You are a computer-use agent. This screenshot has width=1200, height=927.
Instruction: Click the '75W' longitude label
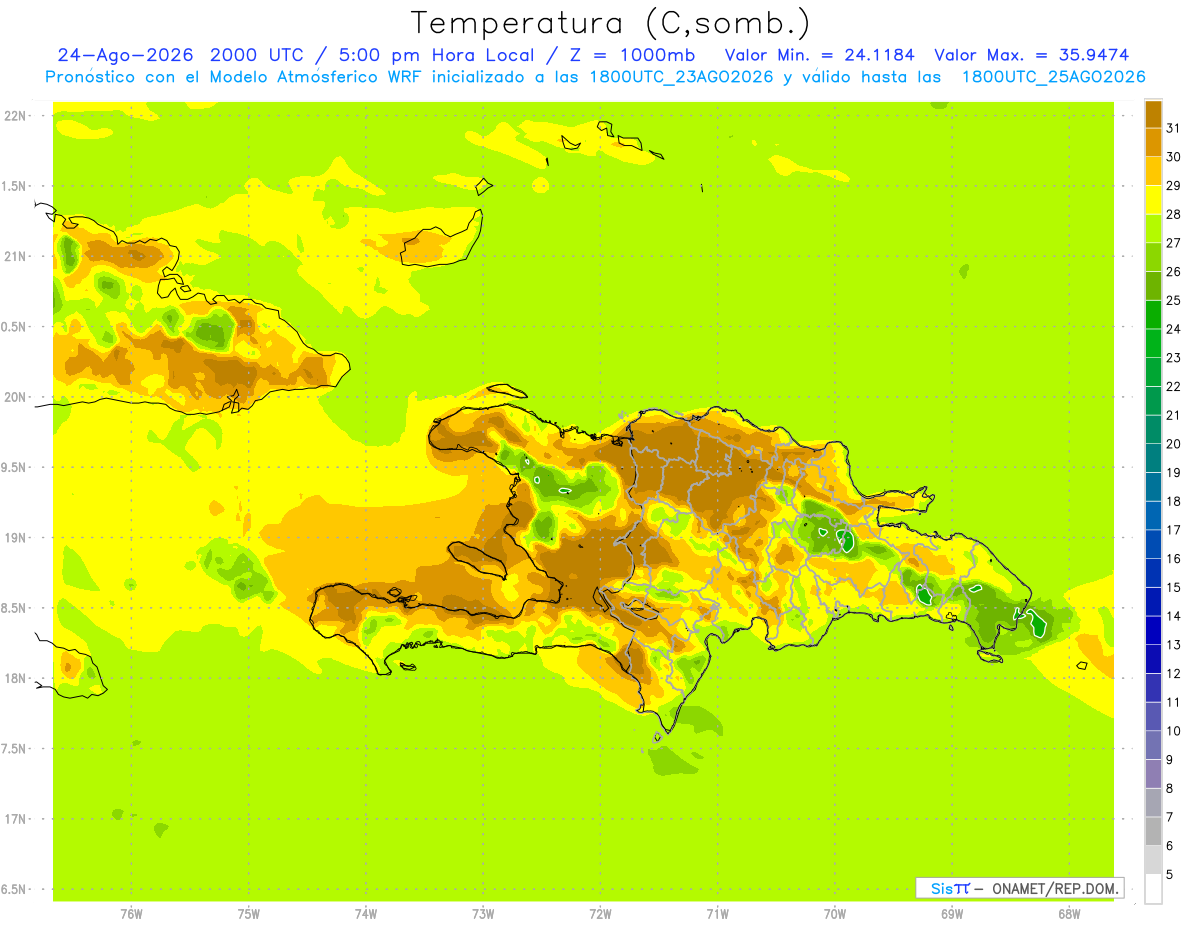248,914
